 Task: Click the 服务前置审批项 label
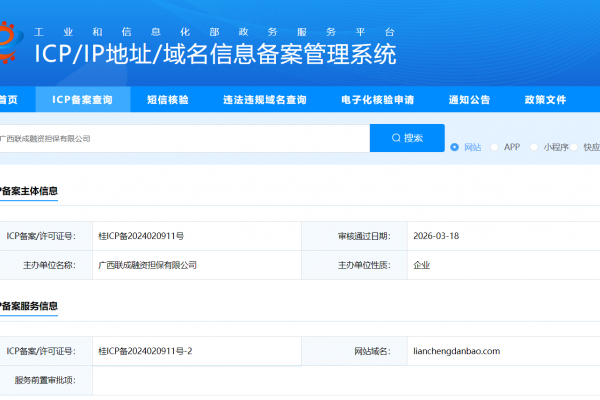pyautogui.click(x=45, y=380)
